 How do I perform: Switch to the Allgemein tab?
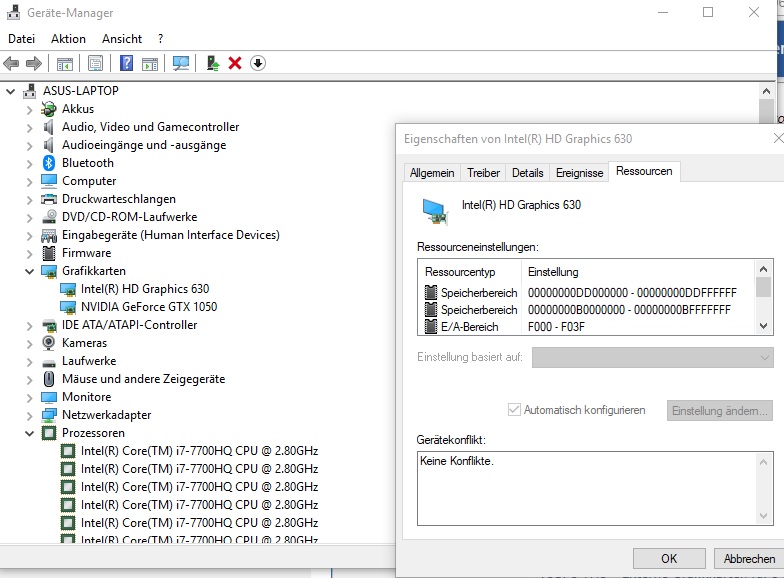[x=432, y=172]
